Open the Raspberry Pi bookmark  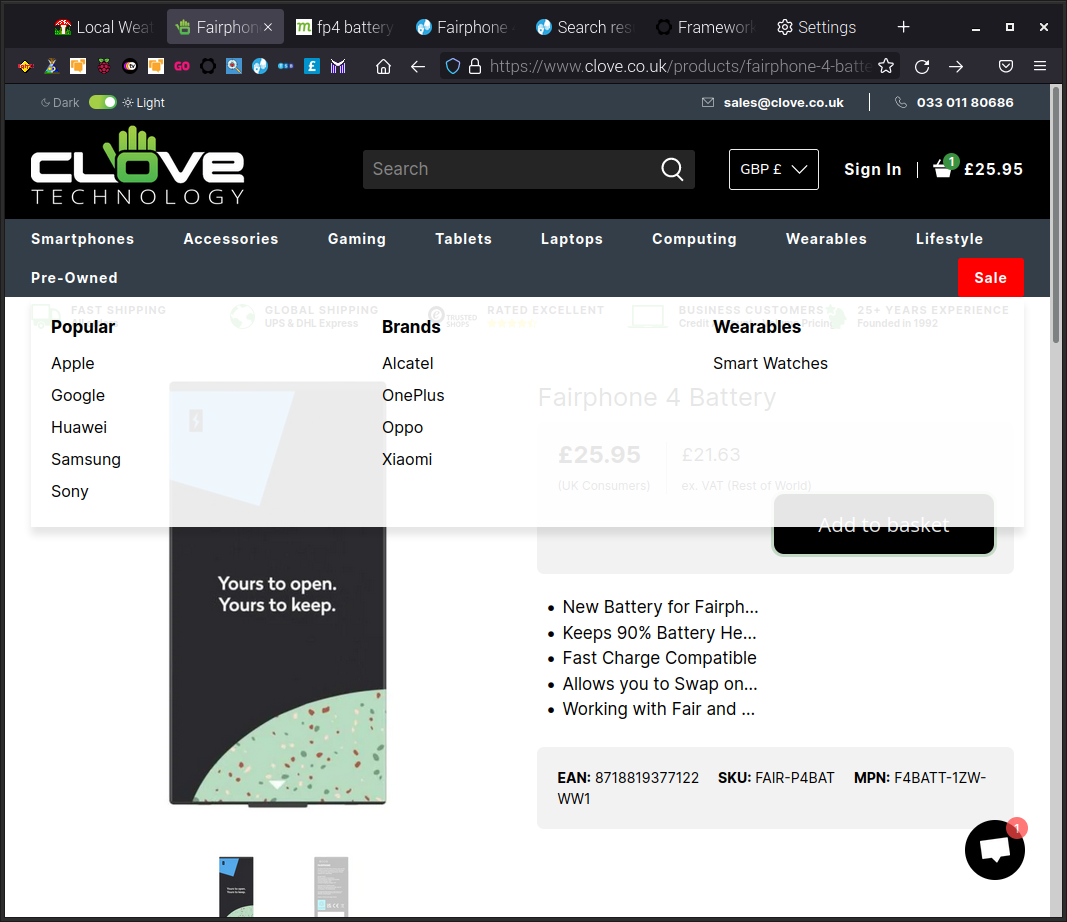pos(104,66)
